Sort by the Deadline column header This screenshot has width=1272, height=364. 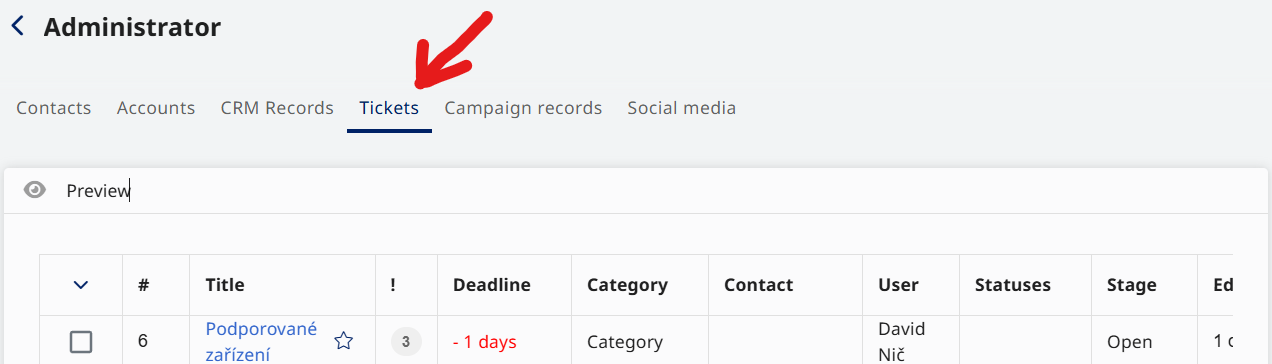(x=491, y=285)
